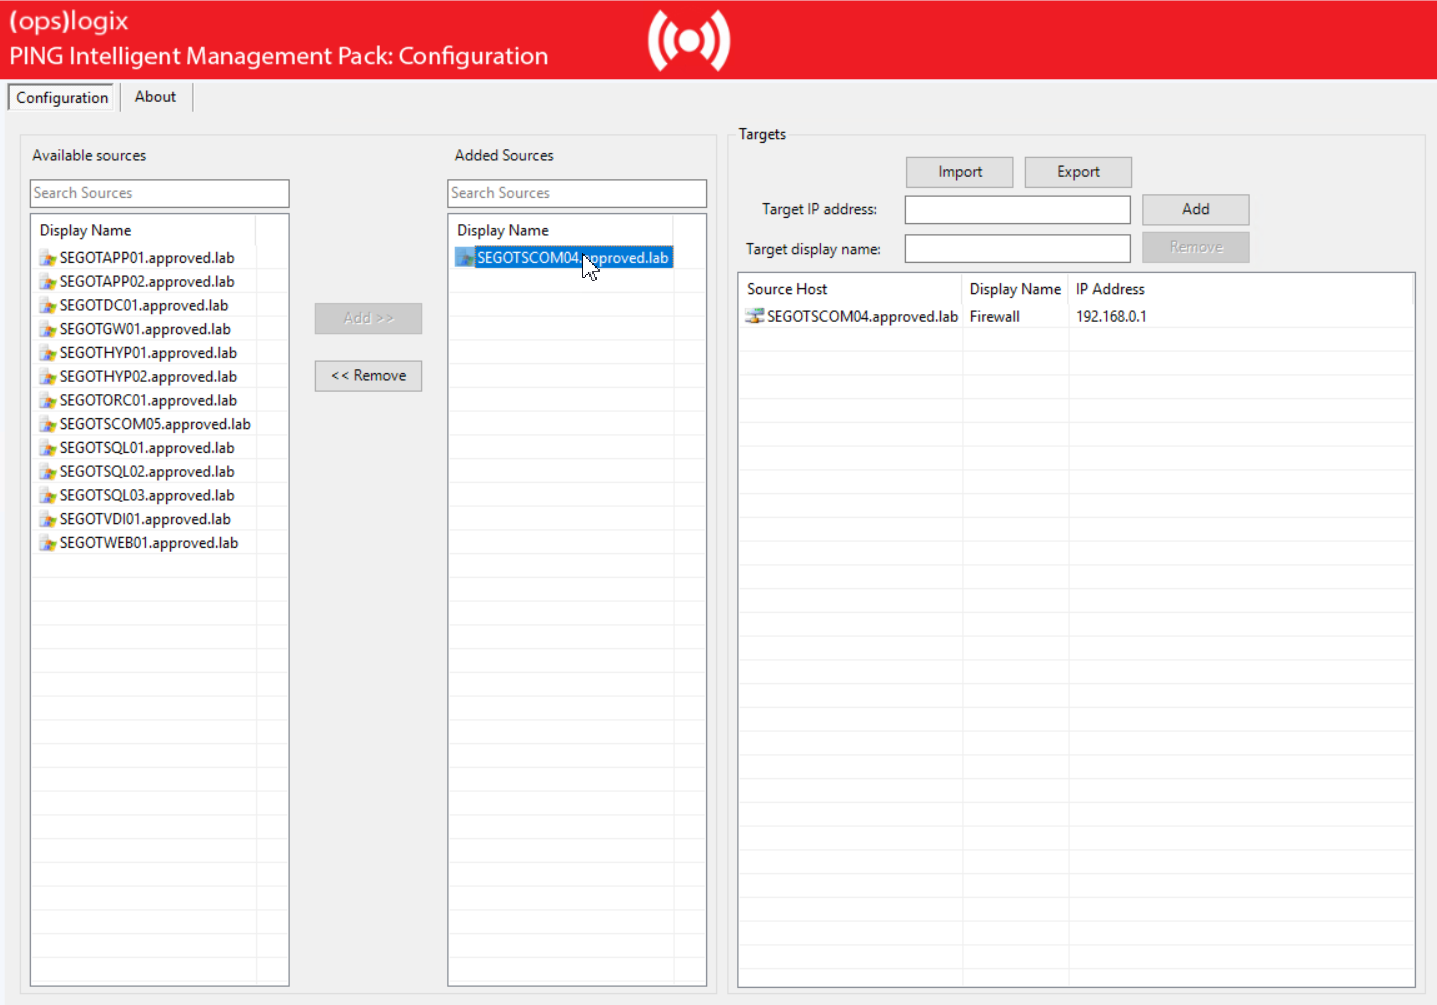
Task: Click the Add >> button between source lists
Action: (x=368, y=318)
